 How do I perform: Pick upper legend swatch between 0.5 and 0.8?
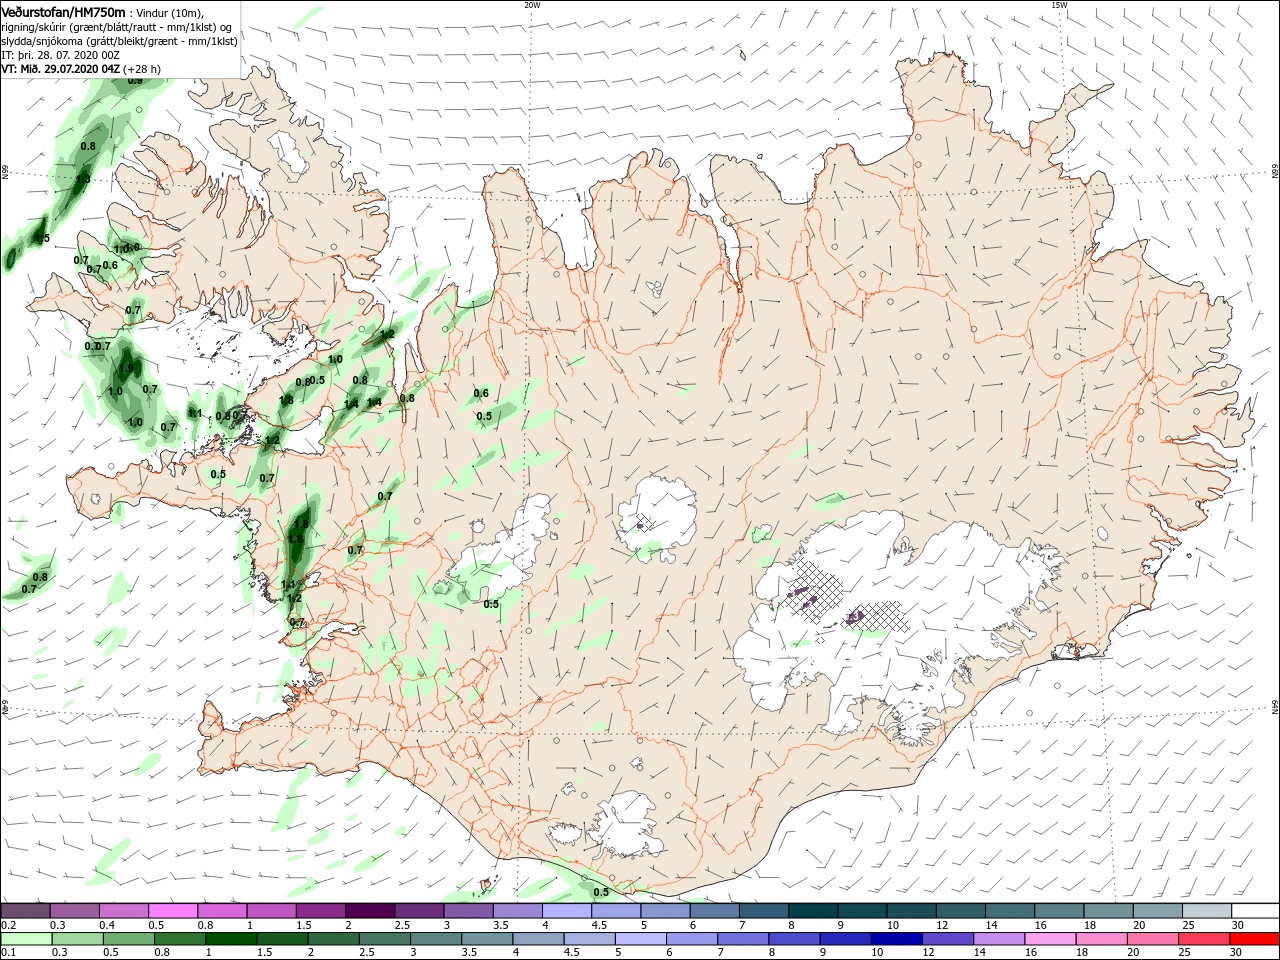pyautogui.click(x=173, y=910)
